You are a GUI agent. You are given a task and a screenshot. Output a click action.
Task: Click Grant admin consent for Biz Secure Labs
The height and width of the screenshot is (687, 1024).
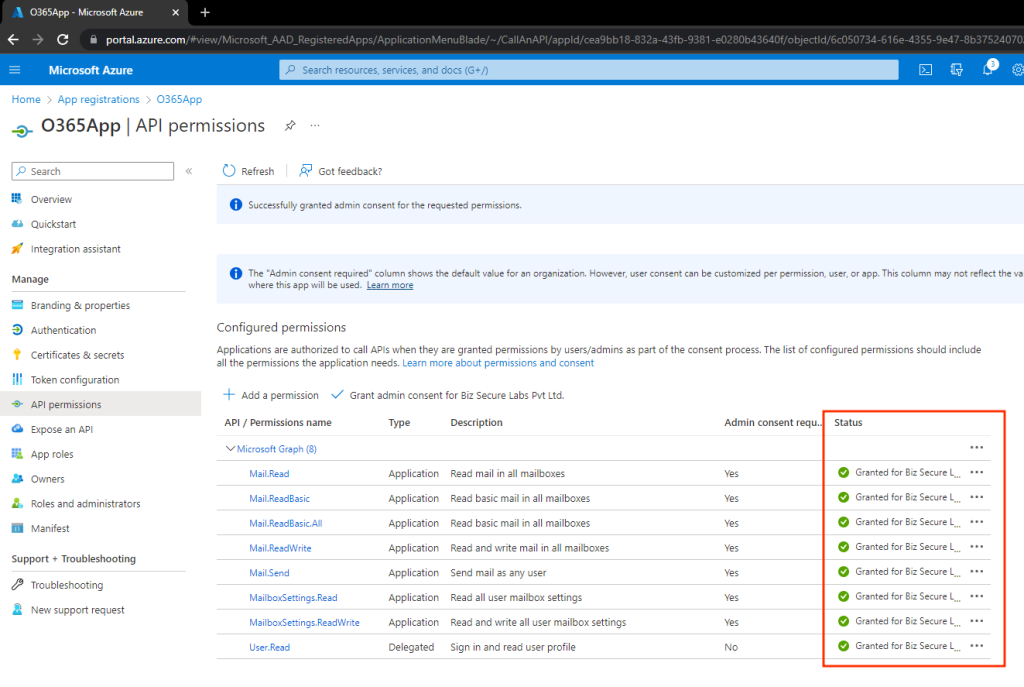tap(447, 395)
